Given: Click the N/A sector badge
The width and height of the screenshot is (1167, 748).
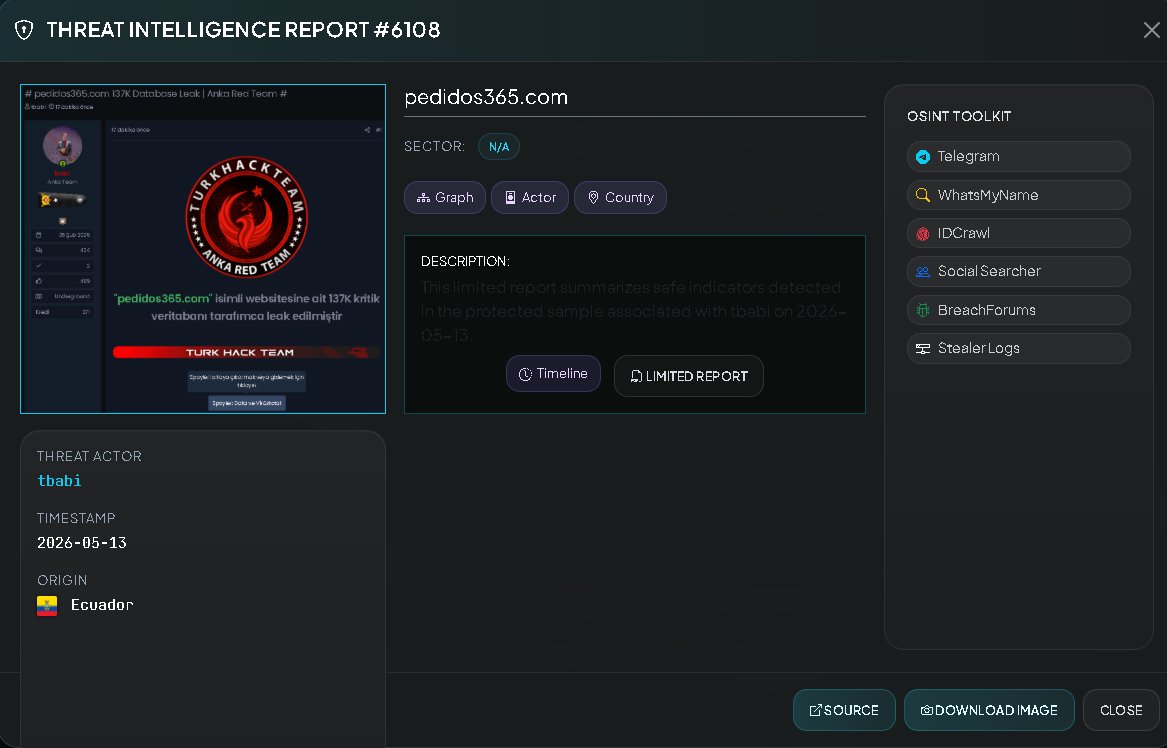Looking at the screenshot, I should click(499, 147).
